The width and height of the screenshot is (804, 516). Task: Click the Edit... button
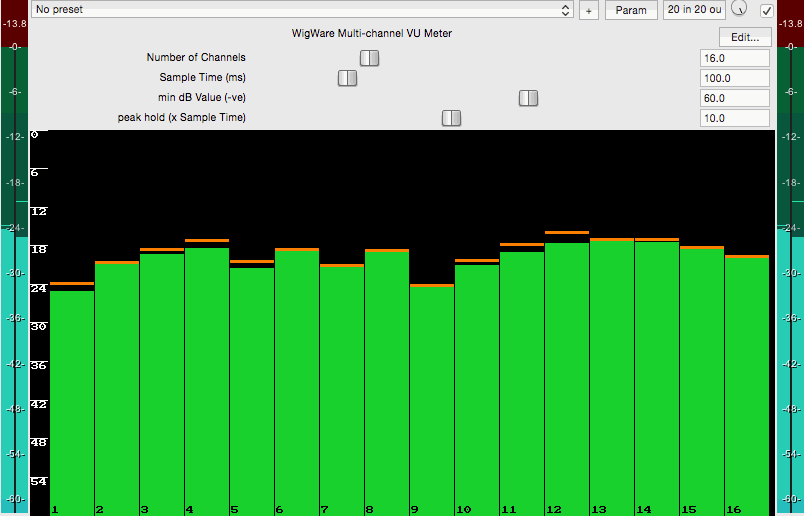745,37
